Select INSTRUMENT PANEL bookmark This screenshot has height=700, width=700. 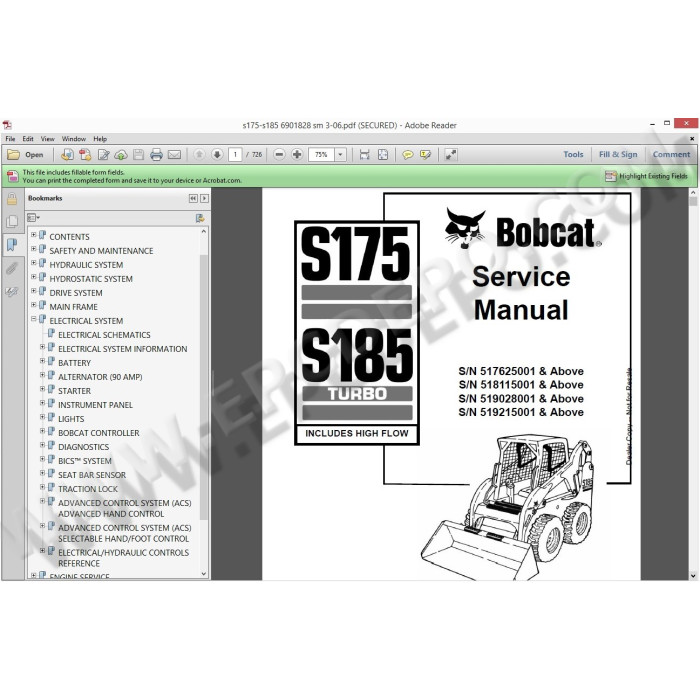[x=95, y=405]
